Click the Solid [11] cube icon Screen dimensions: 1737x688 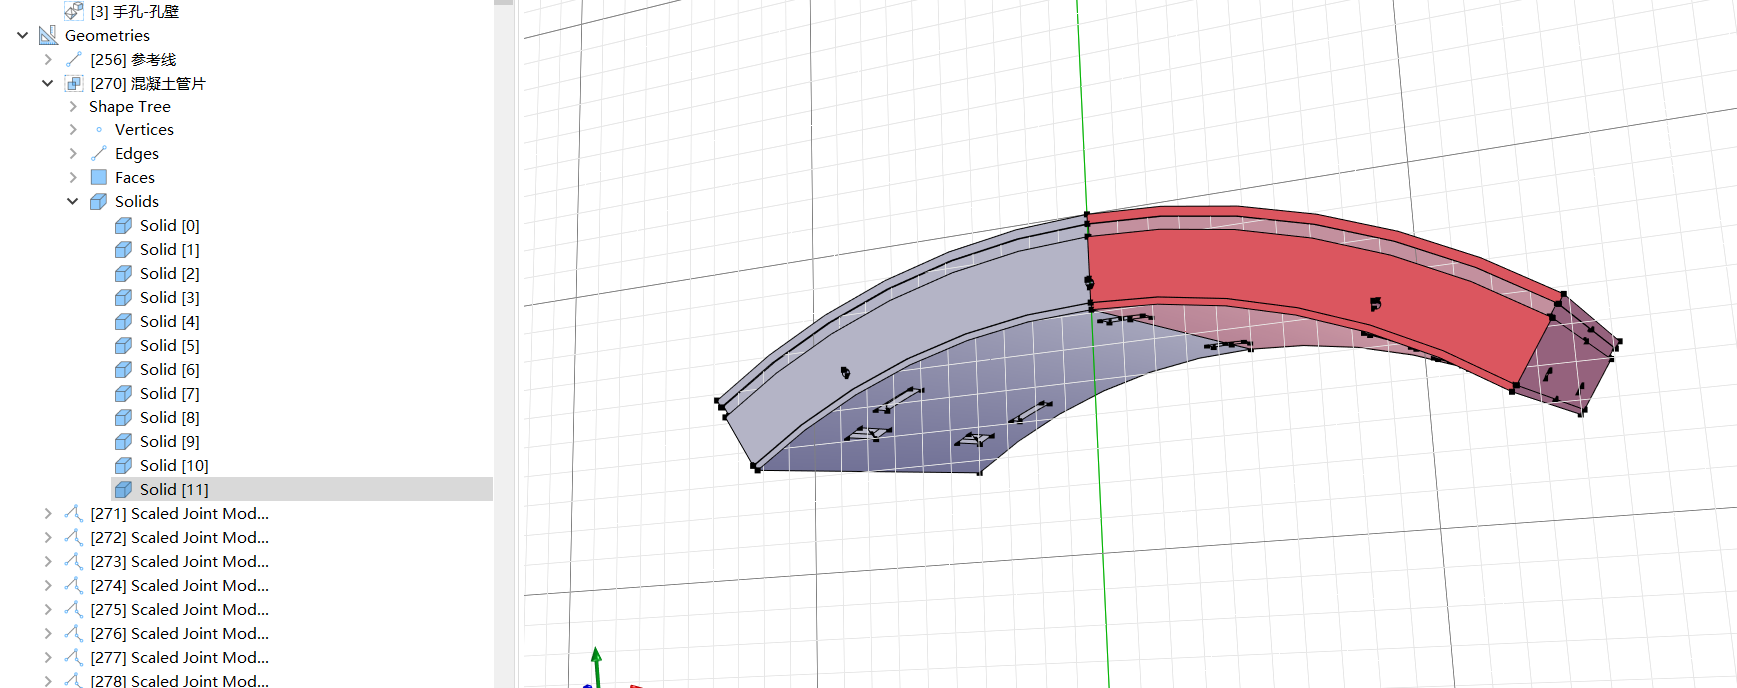(x=123, y=489)
